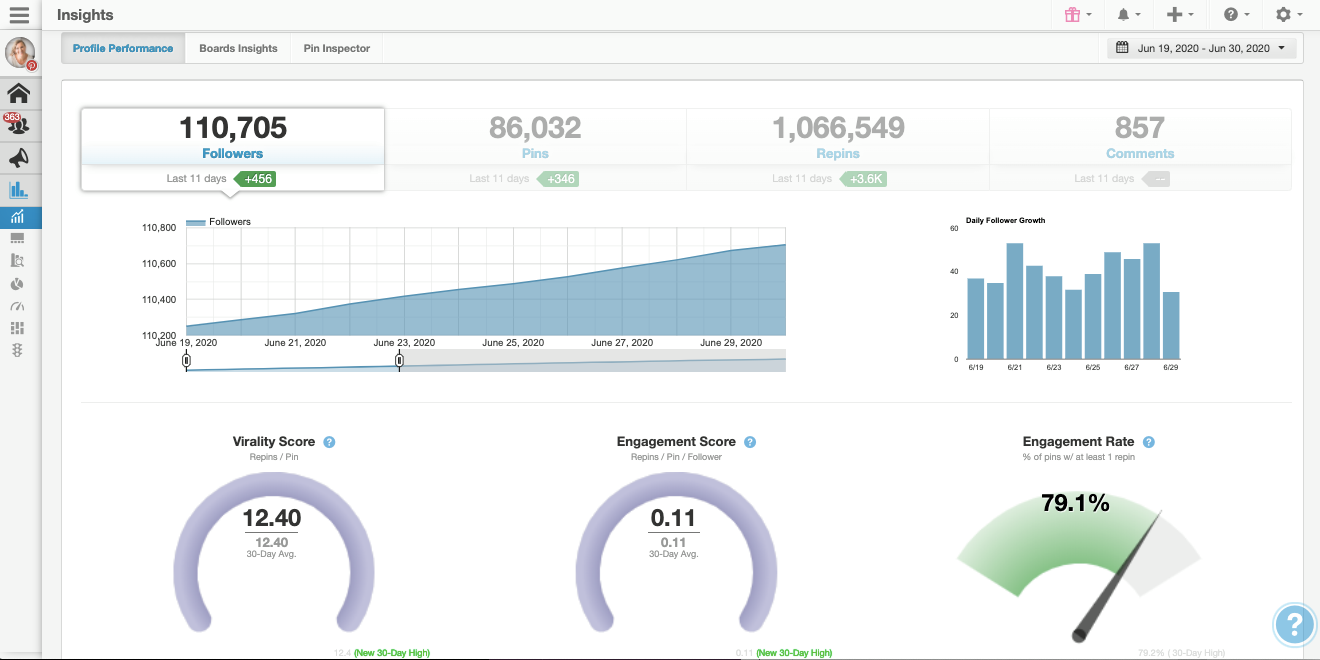Click the pie chart sidebar icon
Screen dimensions: 1320x660
pyautogui.click(x=17, y=284)
